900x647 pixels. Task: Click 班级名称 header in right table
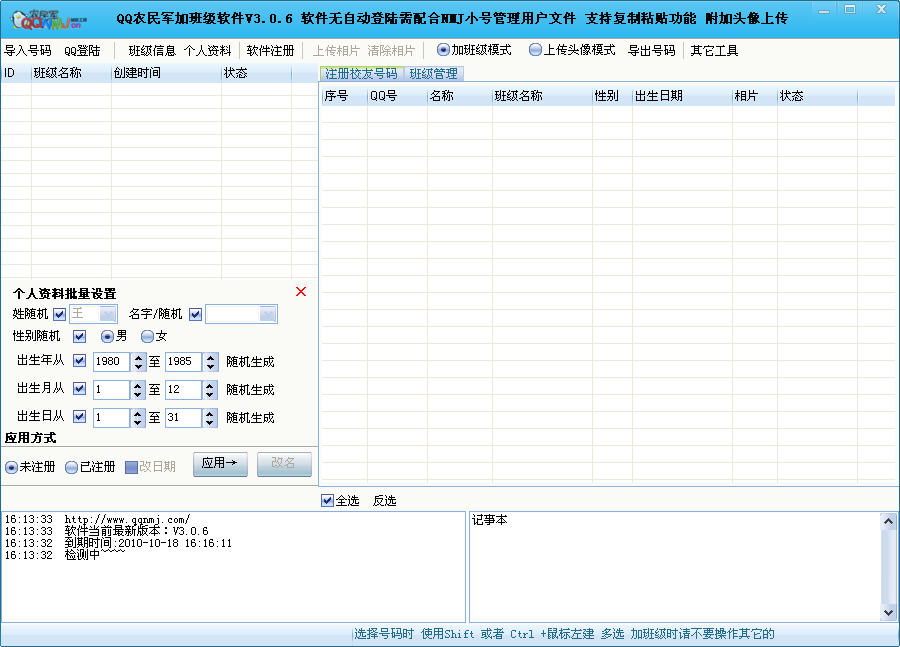(542, 96)
